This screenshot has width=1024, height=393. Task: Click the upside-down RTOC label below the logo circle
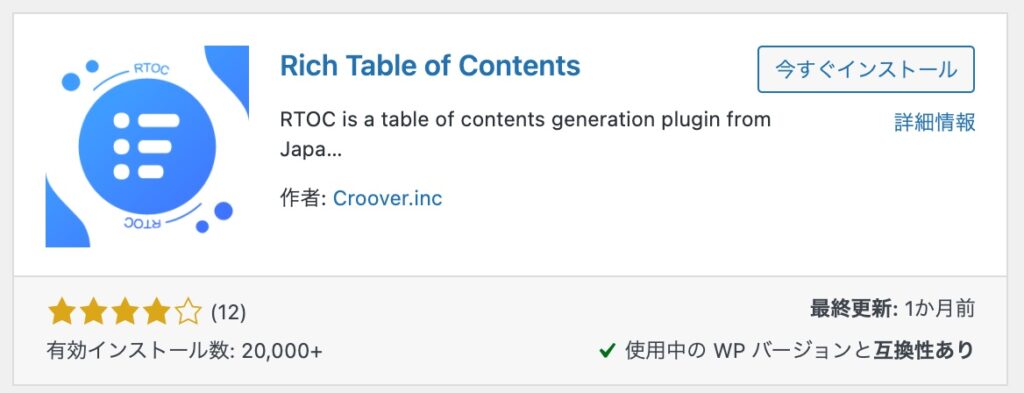(143, 224)
